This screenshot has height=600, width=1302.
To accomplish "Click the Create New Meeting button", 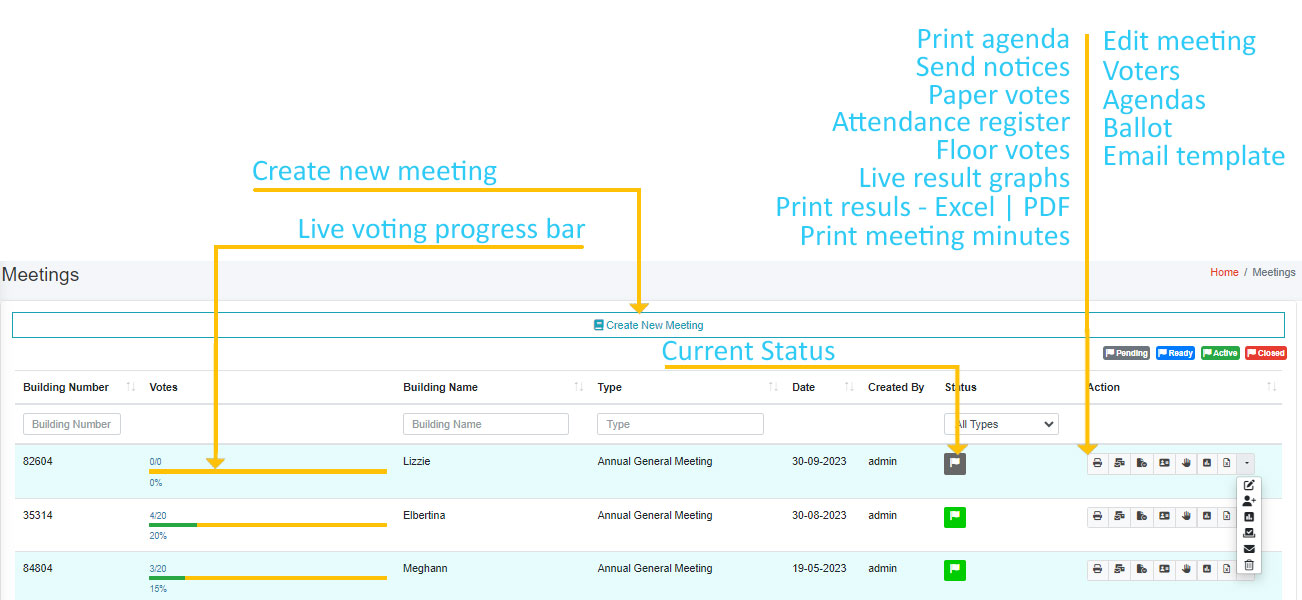I will point(648,325).
